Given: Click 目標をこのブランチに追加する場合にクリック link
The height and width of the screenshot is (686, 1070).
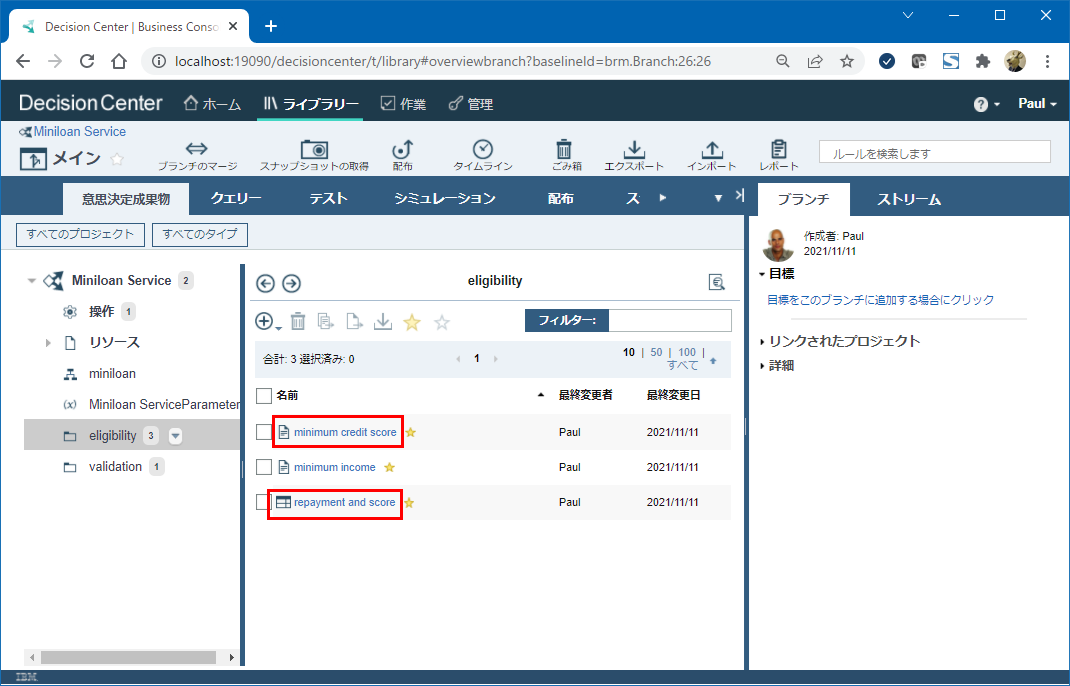Looking at the screenshot, I should (880, 300).
